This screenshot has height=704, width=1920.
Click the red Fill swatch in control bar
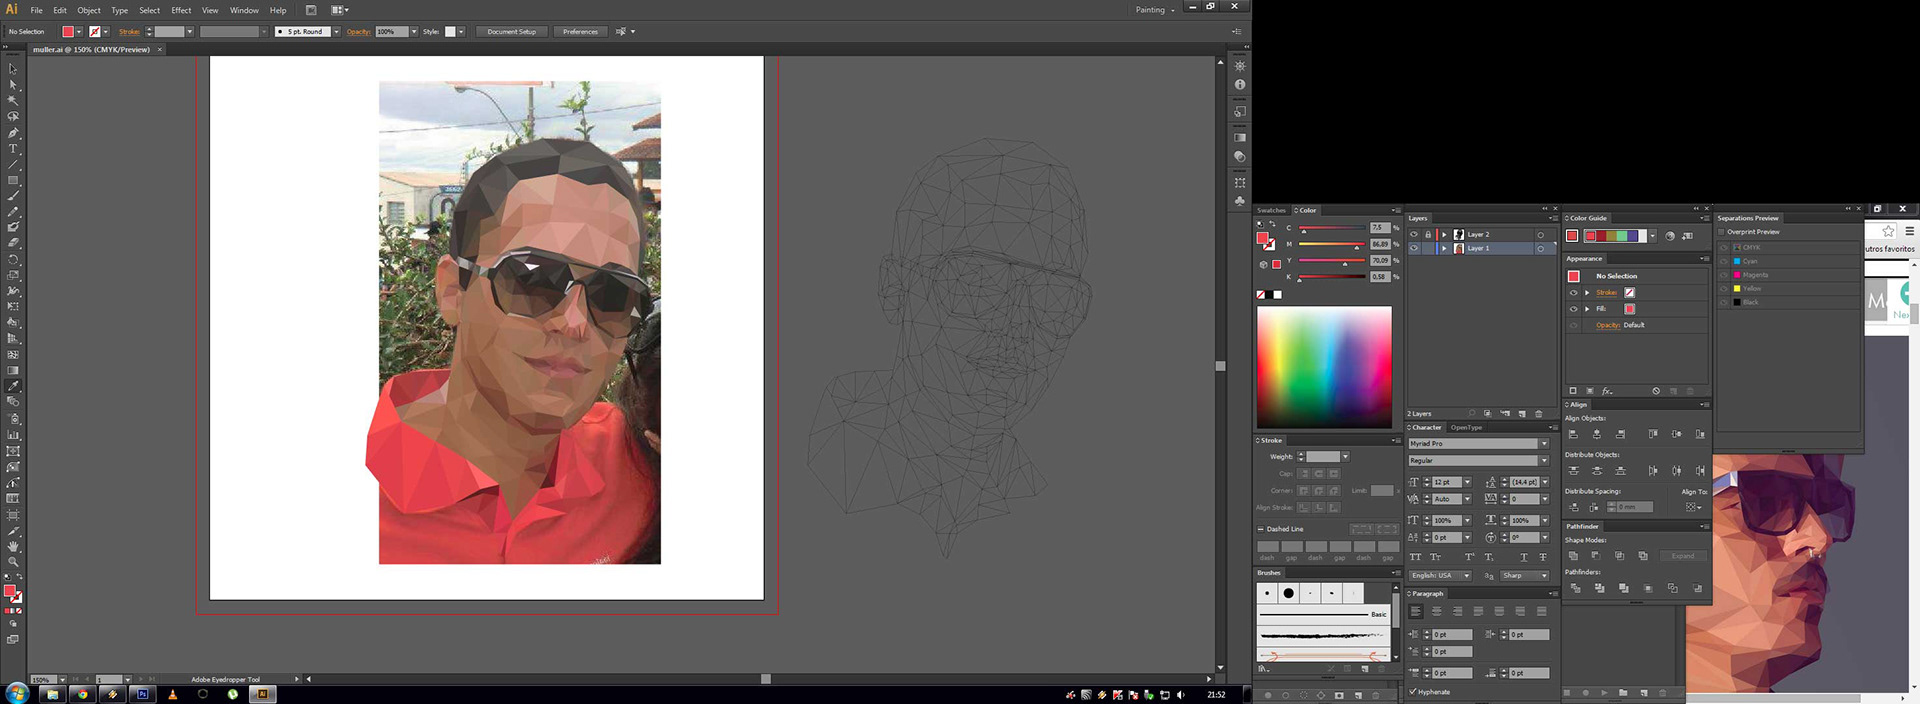pos(68,32)
